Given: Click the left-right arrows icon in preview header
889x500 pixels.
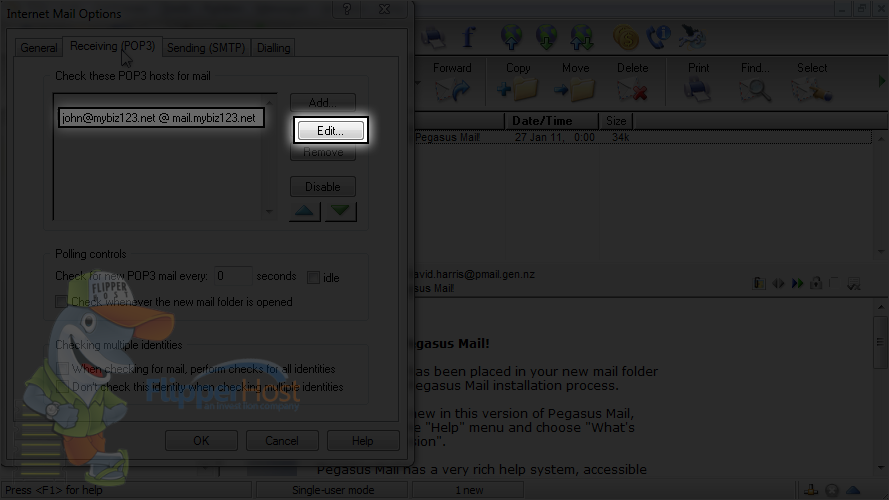Looking at the screenshot, I should point(778,283).
